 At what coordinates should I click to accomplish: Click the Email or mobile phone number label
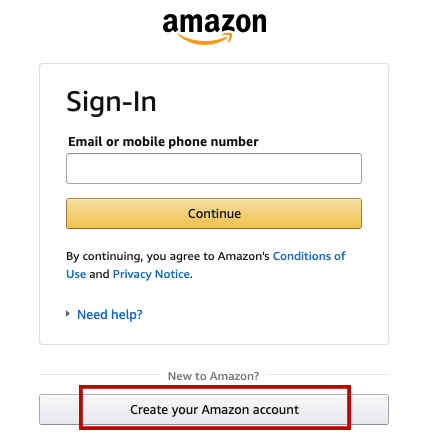click(x=163, y=141)
